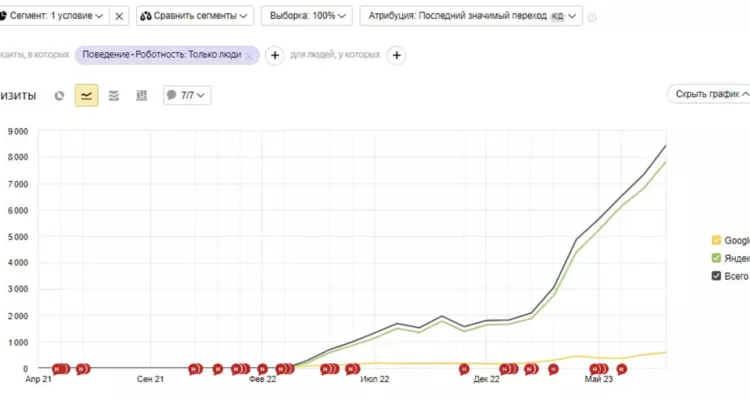Add a visit condition with the plus icon

pyautogui.click(x=275, y=56)
